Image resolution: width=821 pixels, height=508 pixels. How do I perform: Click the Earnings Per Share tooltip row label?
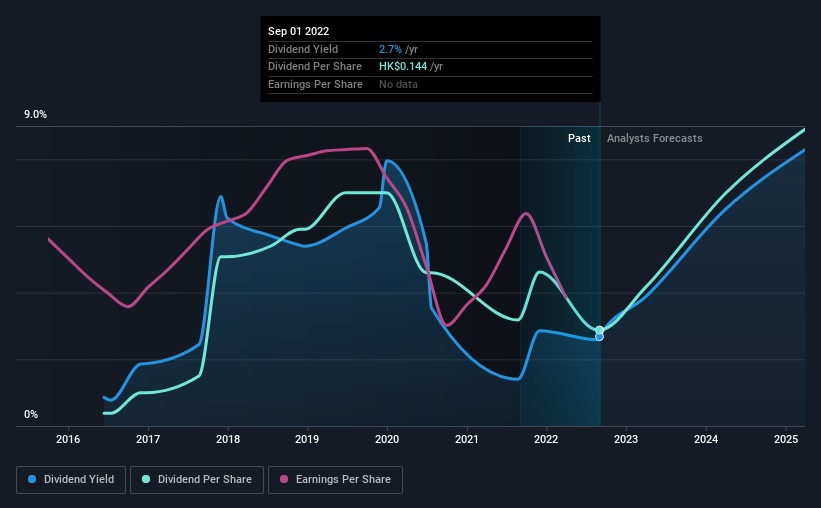coord(315,84)
